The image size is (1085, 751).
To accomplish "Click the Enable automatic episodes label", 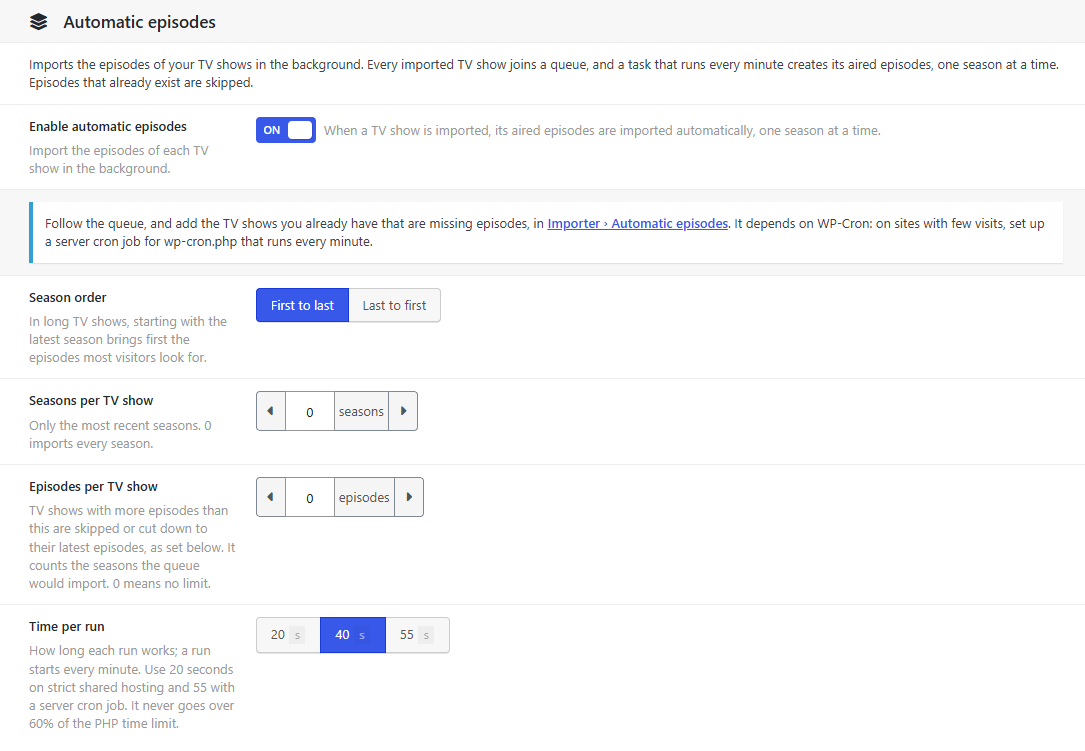I will click(108, 127).
